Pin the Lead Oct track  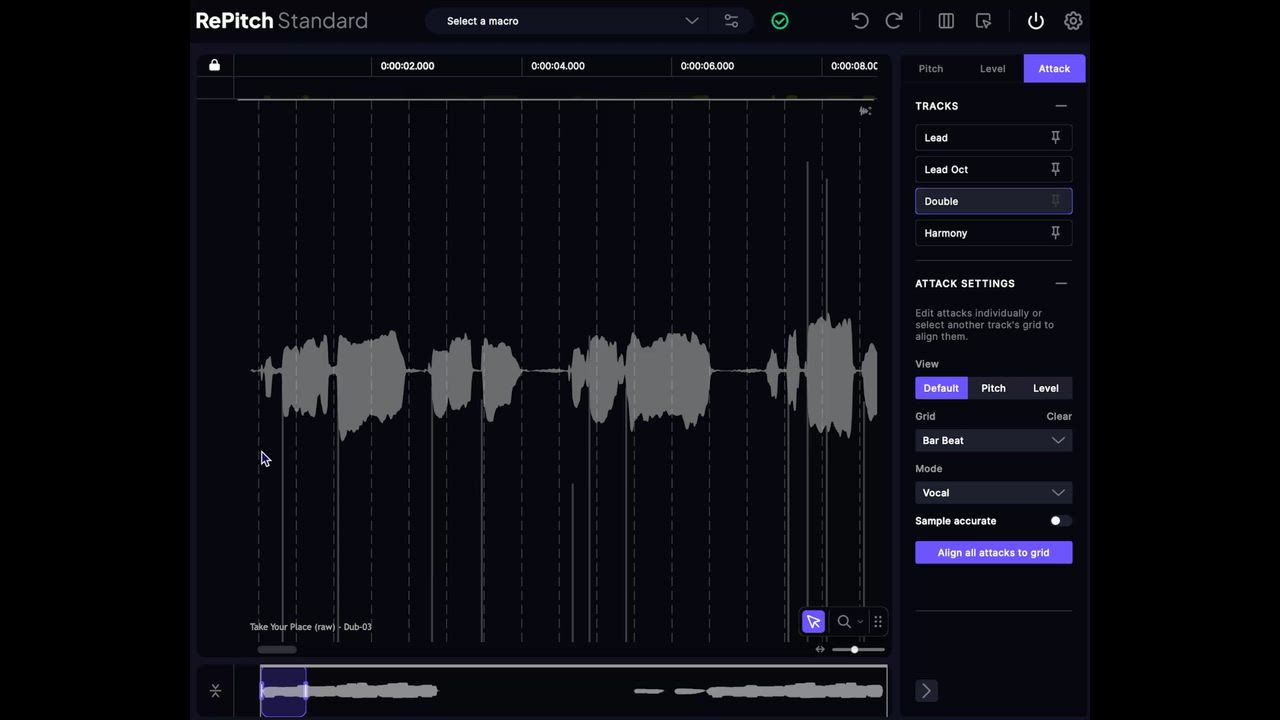tap(1055, 170)
